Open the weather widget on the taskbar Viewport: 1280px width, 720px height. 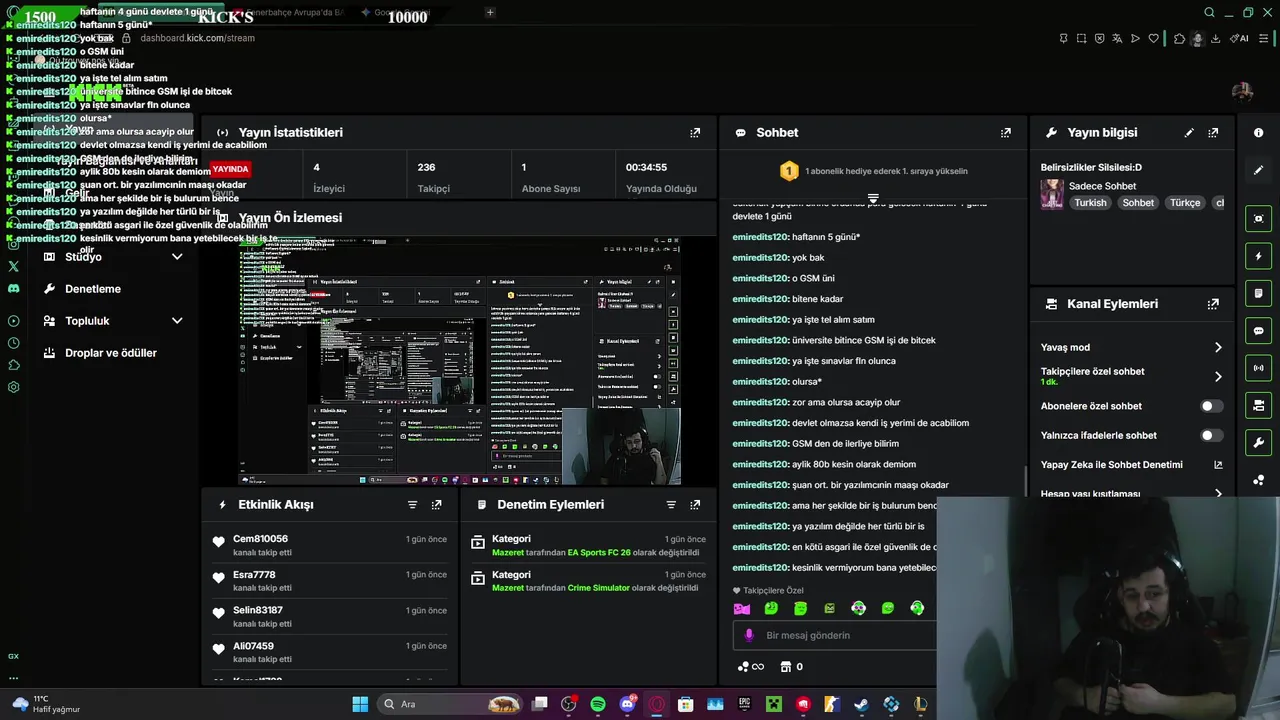[x=45, y=704]
